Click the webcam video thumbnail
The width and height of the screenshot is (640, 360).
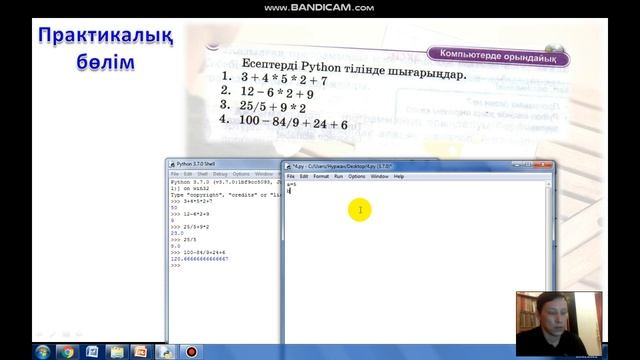(559, 324)
